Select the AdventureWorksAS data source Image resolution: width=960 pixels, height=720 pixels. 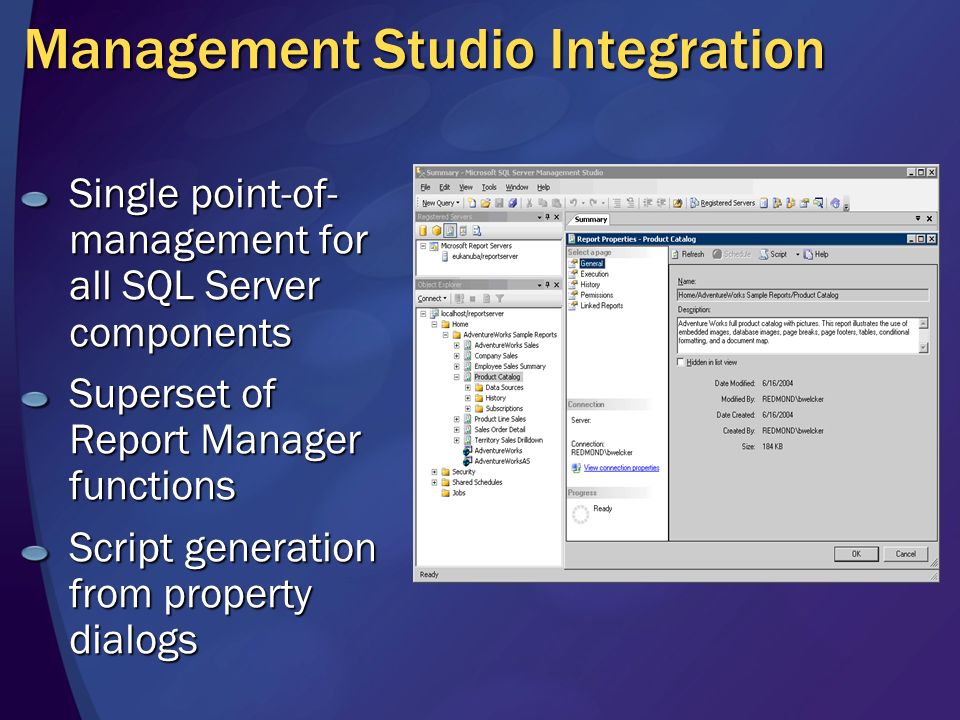(x=502, y=461)
